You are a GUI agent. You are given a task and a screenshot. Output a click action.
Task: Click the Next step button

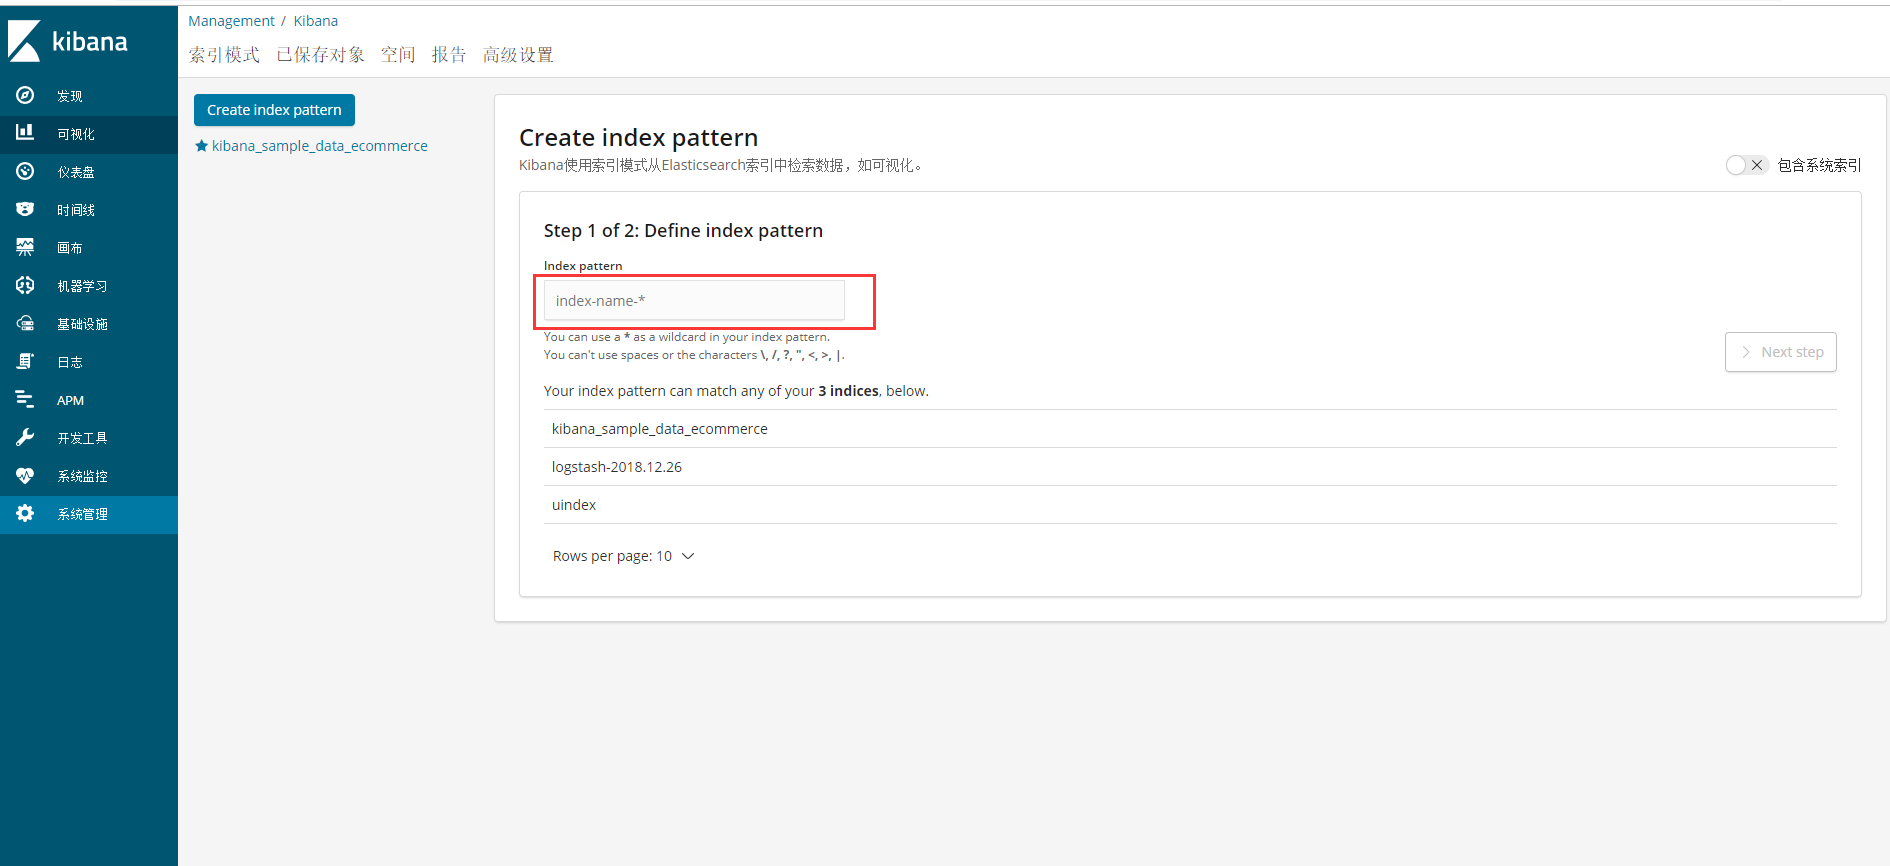[x=1781, y=352]
